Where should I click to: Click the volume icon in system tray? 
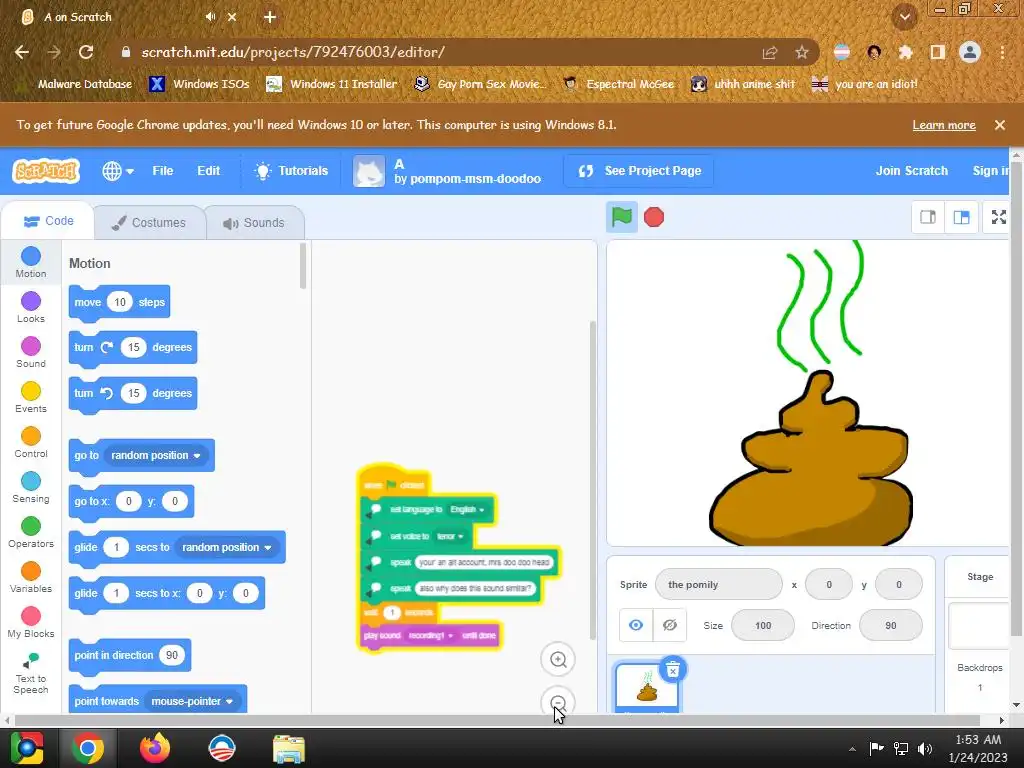click(925, 749)
